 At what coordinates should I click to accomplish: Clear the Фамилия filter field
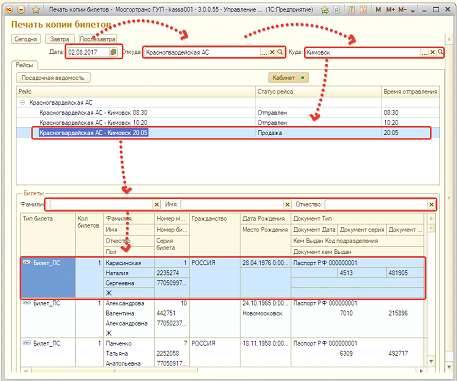pos(156,204)
